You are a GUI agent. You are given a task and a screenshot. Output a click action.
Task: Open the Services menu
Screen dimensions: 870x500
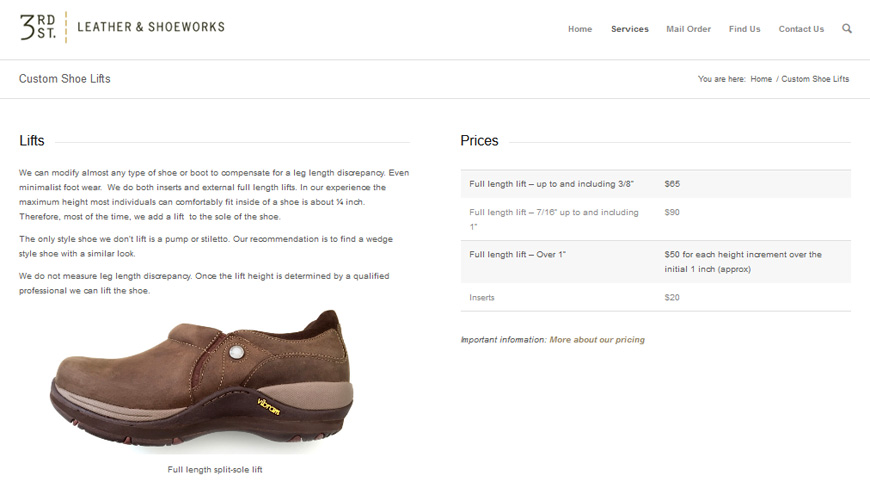tap(630, 29)
